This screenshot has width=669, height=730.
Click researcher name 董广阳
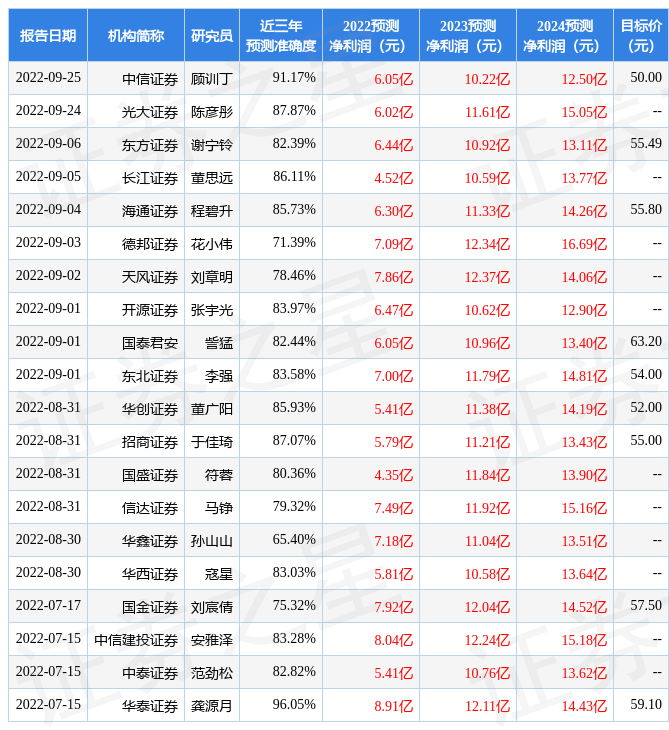pos(211,409)
